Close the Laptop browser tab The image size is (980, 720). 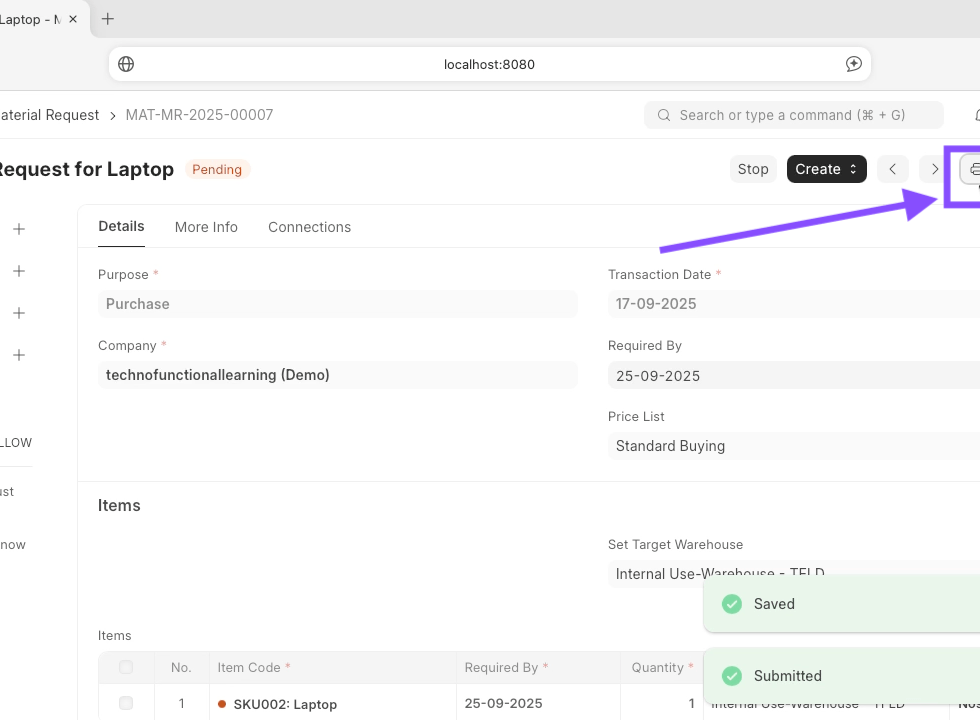[x=73, y=19]
